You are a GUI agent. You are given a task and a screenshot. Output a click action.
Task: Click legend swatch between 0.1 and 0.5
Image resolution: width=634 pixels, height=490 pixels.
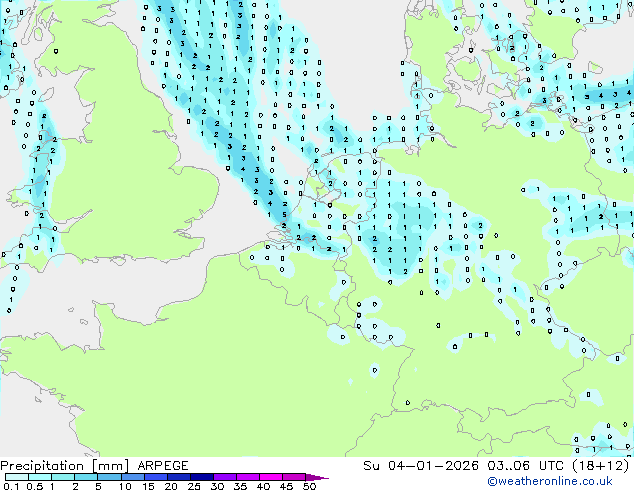click(17, 477)
